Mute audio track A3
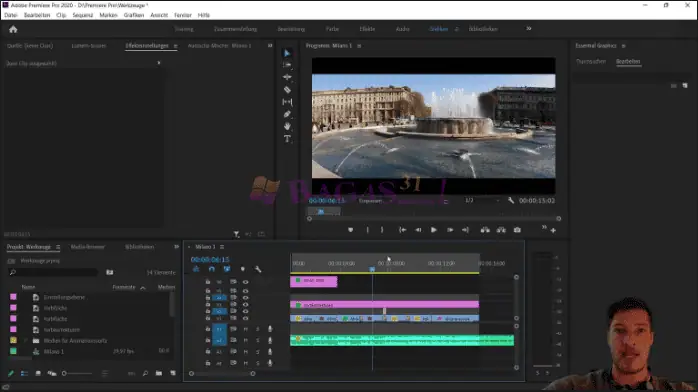The image size is (698, 392). (245, 352)
